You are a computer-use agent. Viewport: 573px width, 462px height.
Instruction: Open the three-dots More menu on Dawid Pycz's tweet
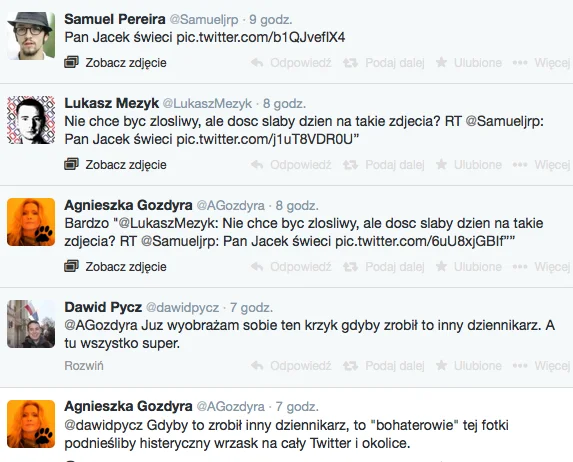pyautogui.click(x=520, y=366)
